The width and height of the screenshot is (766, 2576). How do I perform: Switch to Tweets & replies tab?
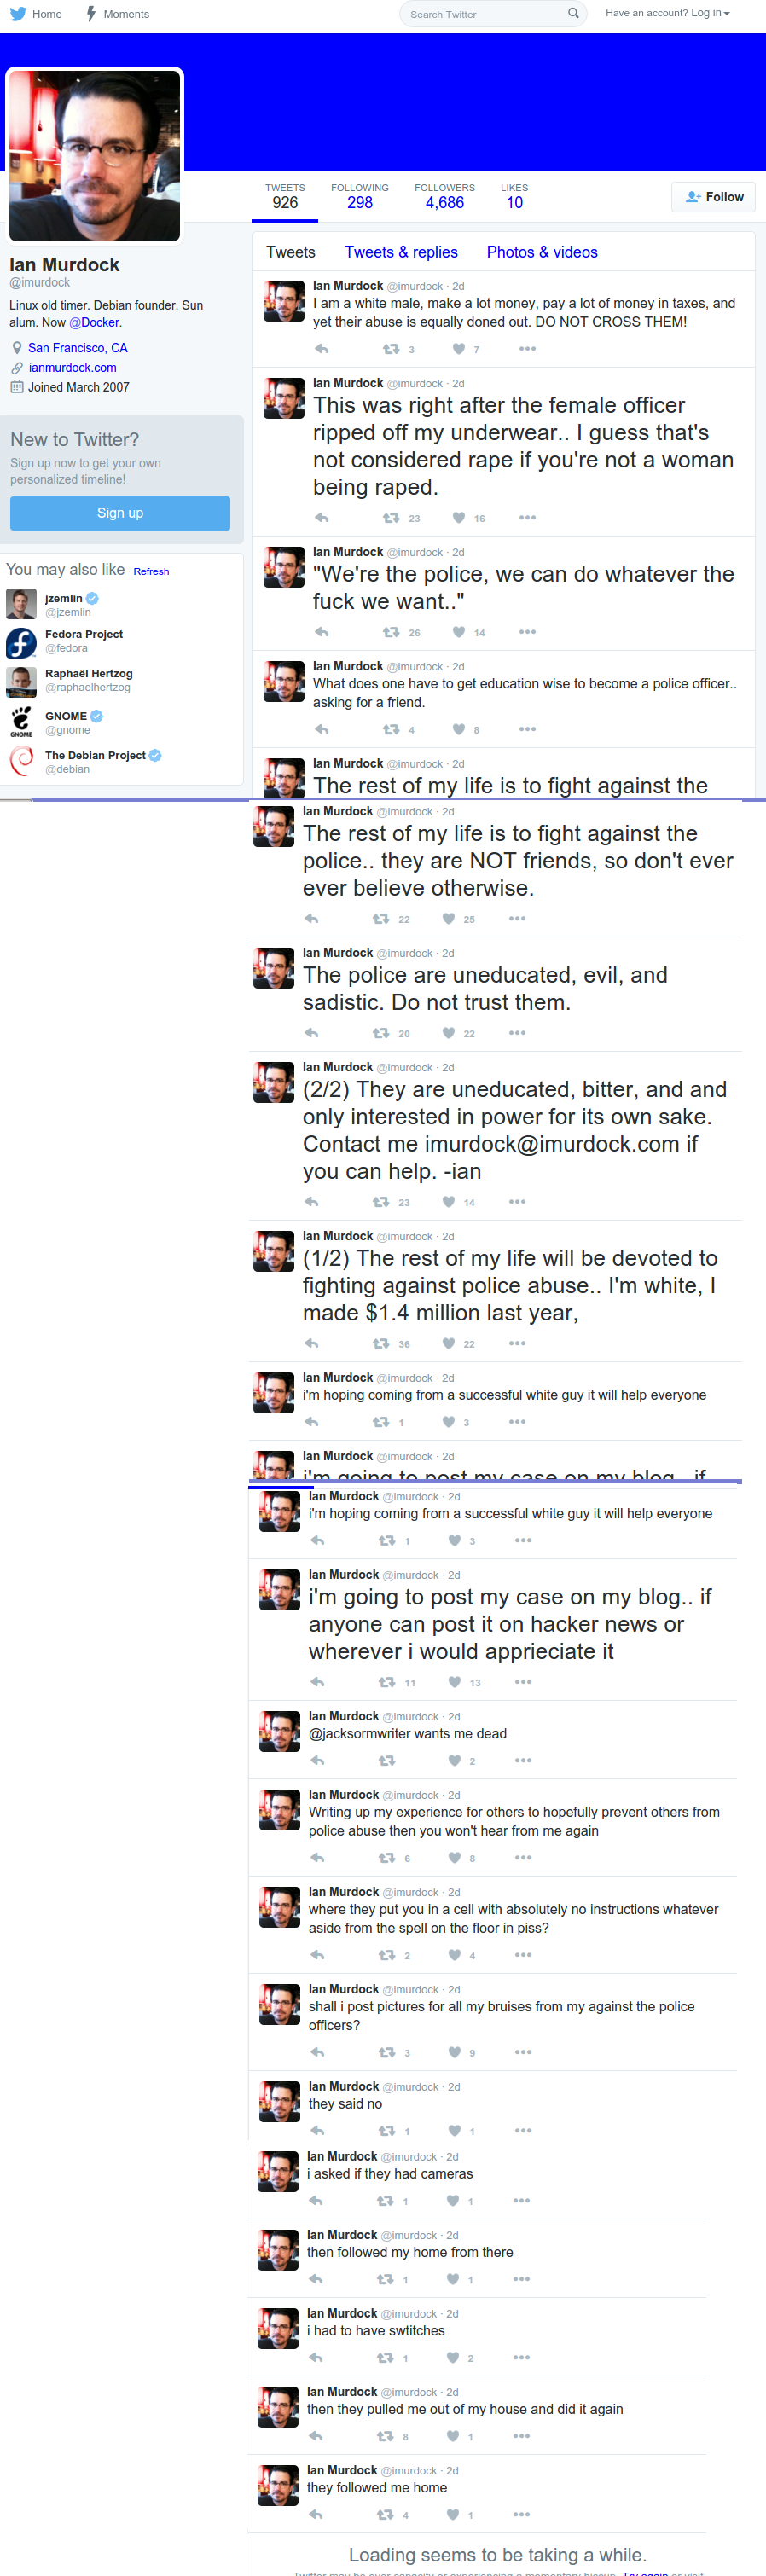(x=401, y=252)
